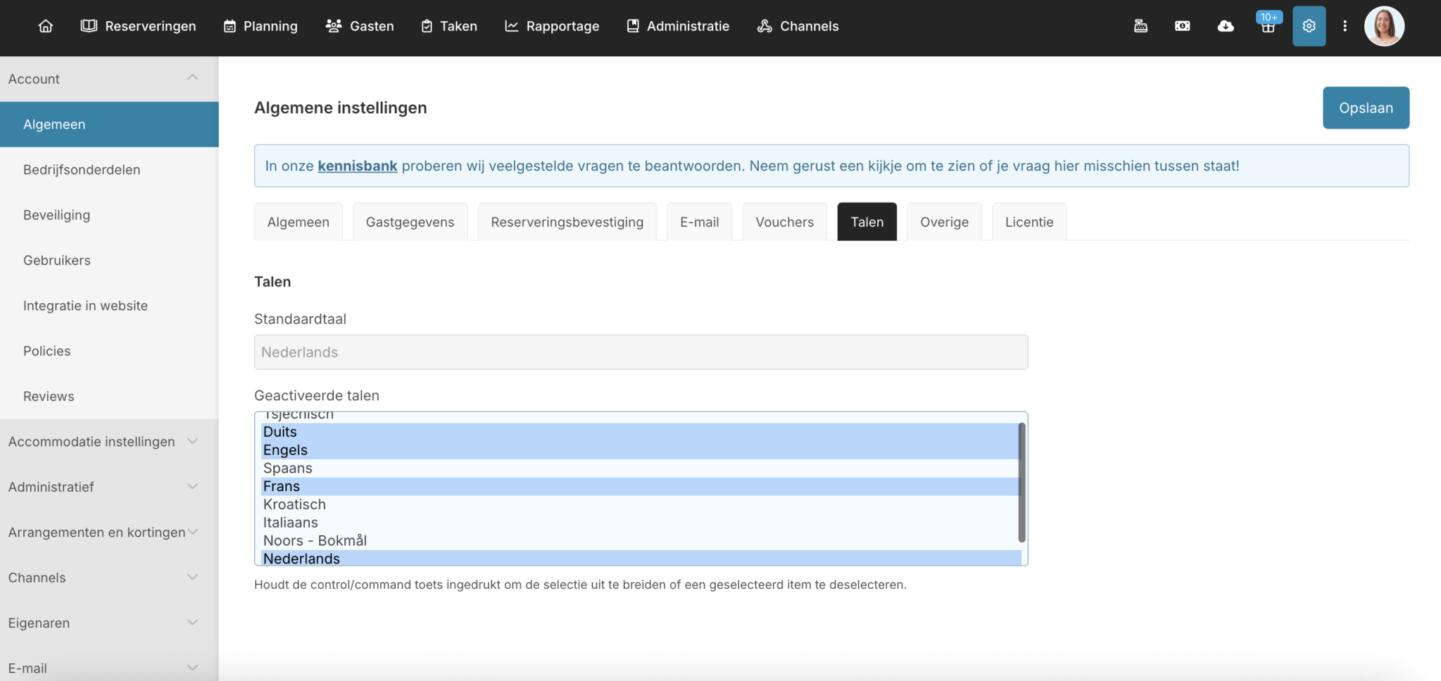This screenshot has height=681, width=1441.
Task: Click the cloud download icon
Action: [x=1225, y=26]
